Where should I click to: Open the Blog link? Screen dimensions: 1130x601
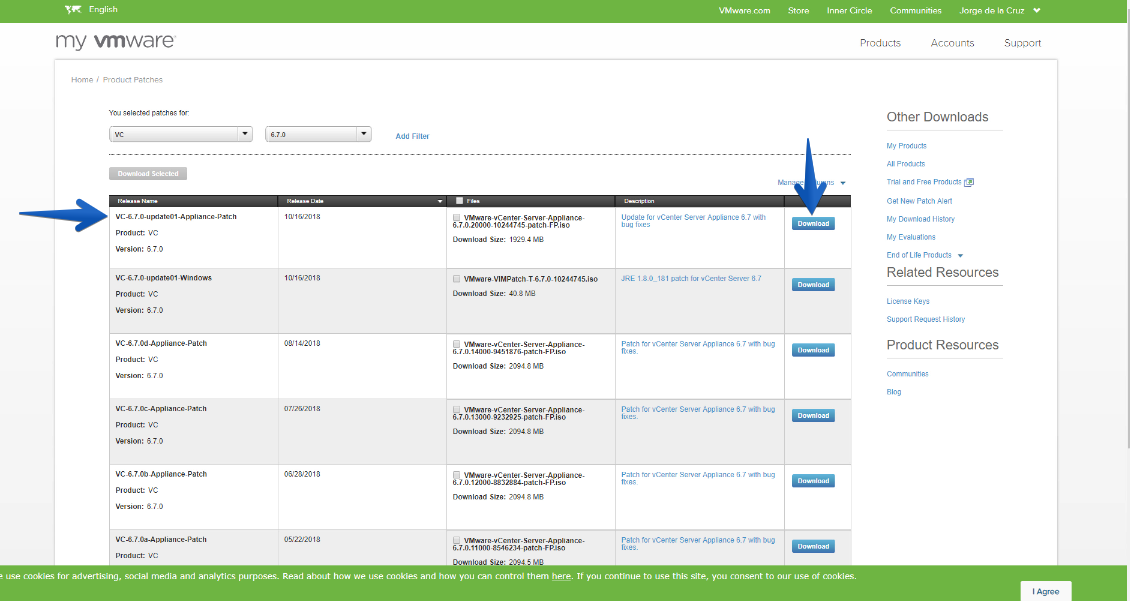click(x=894, y=392)
